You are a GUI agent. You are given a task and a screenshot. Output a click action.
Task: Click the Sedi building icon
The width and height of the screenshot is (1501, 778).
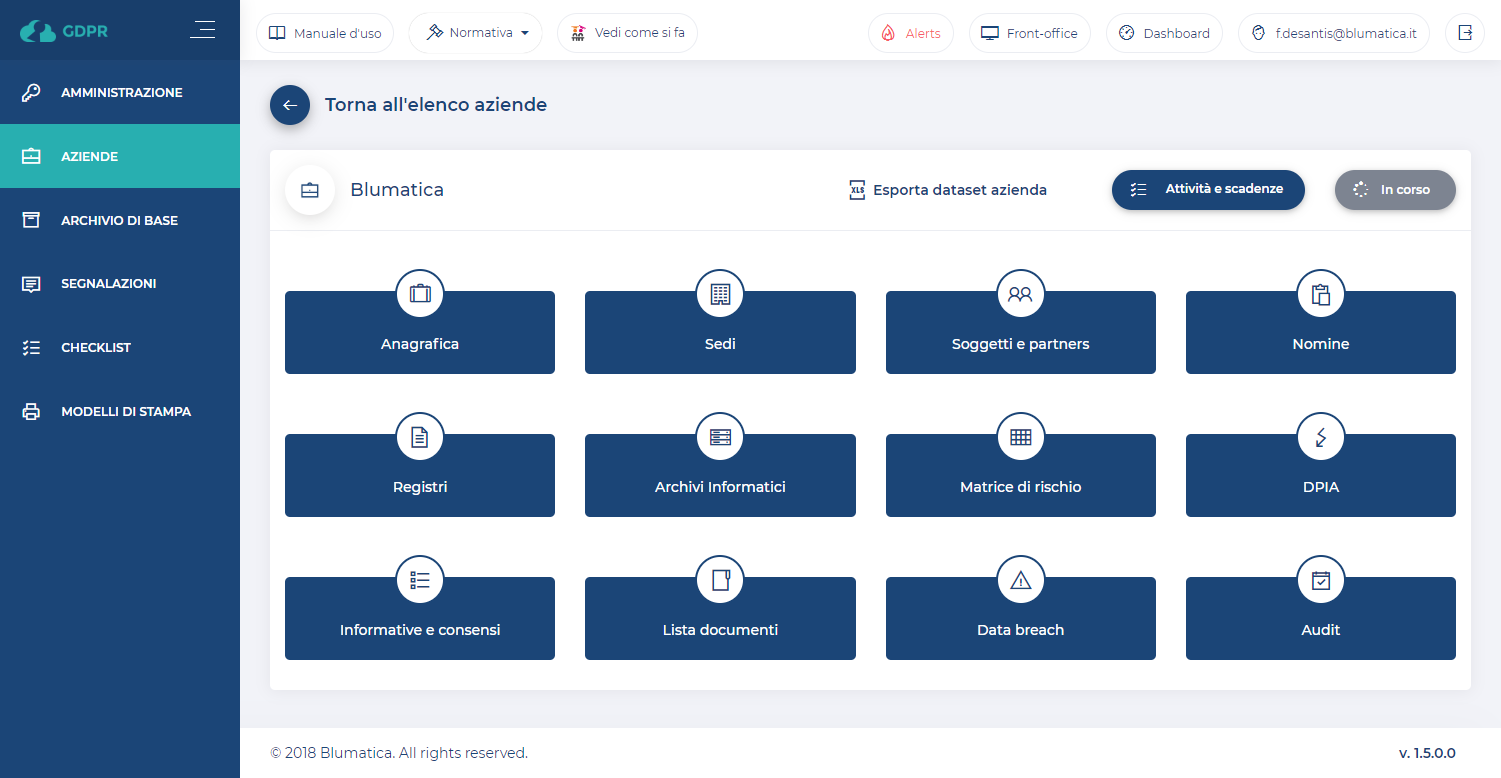[720, 294]
